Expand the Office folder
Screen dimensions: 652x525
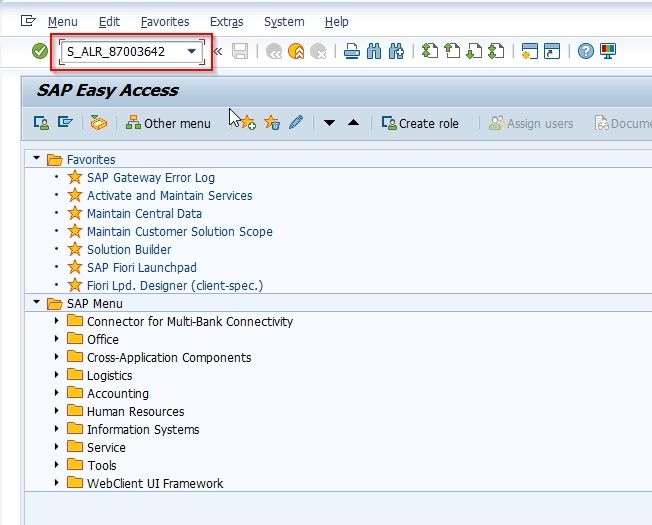click(57, 338)
